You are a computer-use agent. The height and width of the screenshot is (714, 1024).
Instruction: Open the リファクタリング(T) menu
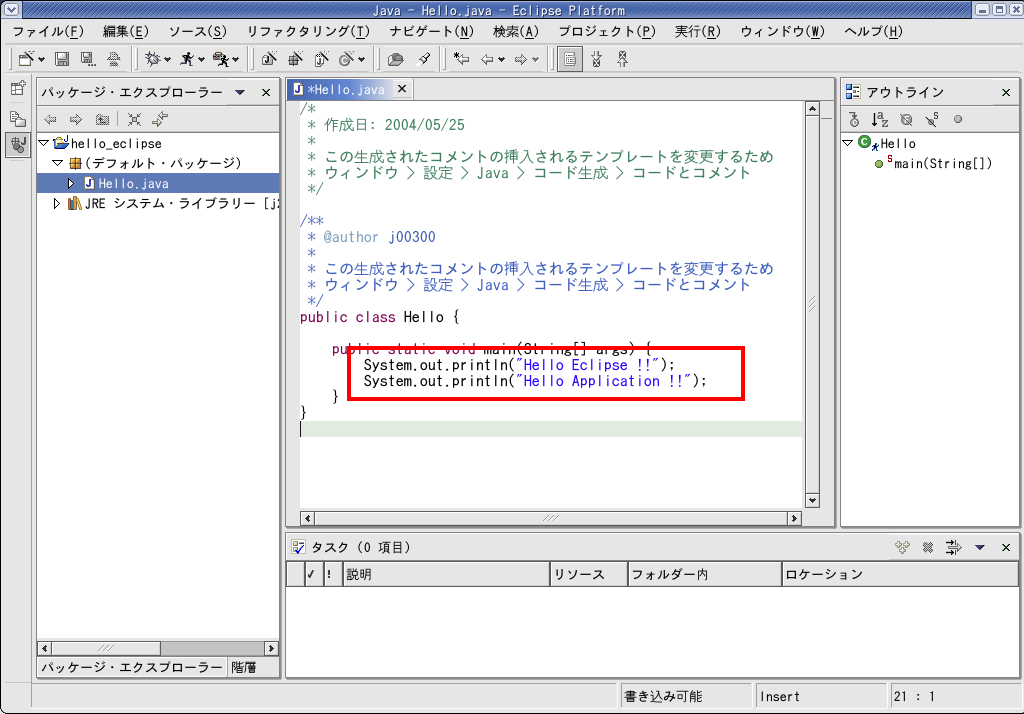(x=308, y=31)
